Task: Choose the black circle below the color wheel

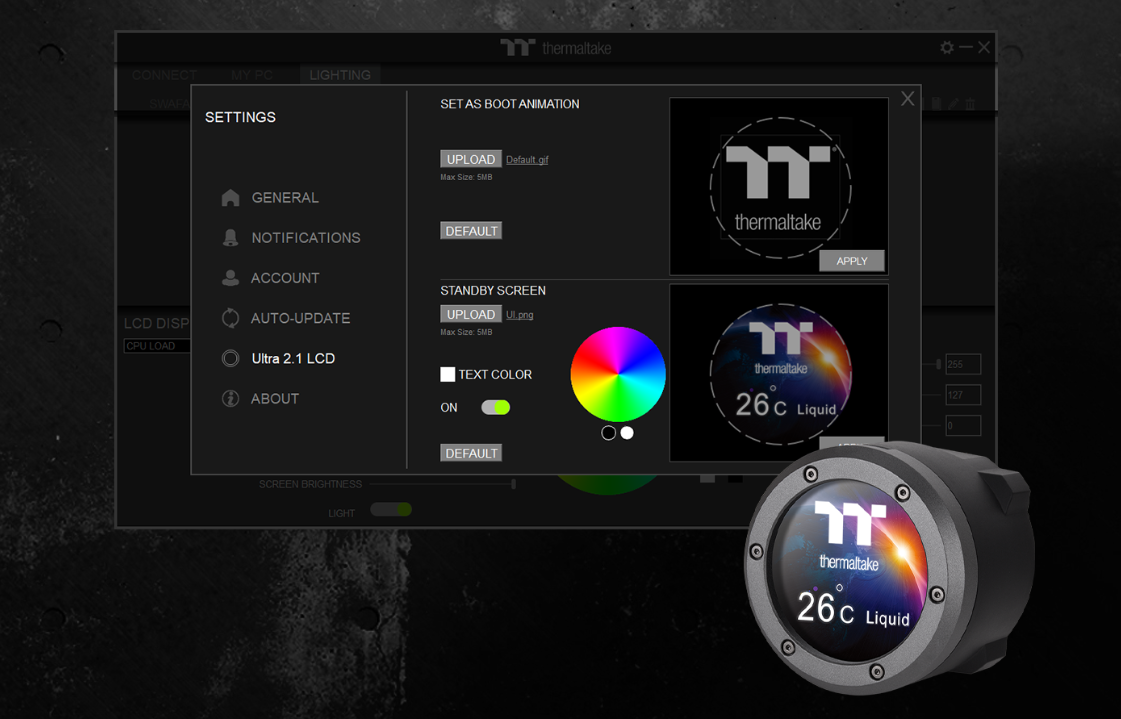Action: click(608, 432)
